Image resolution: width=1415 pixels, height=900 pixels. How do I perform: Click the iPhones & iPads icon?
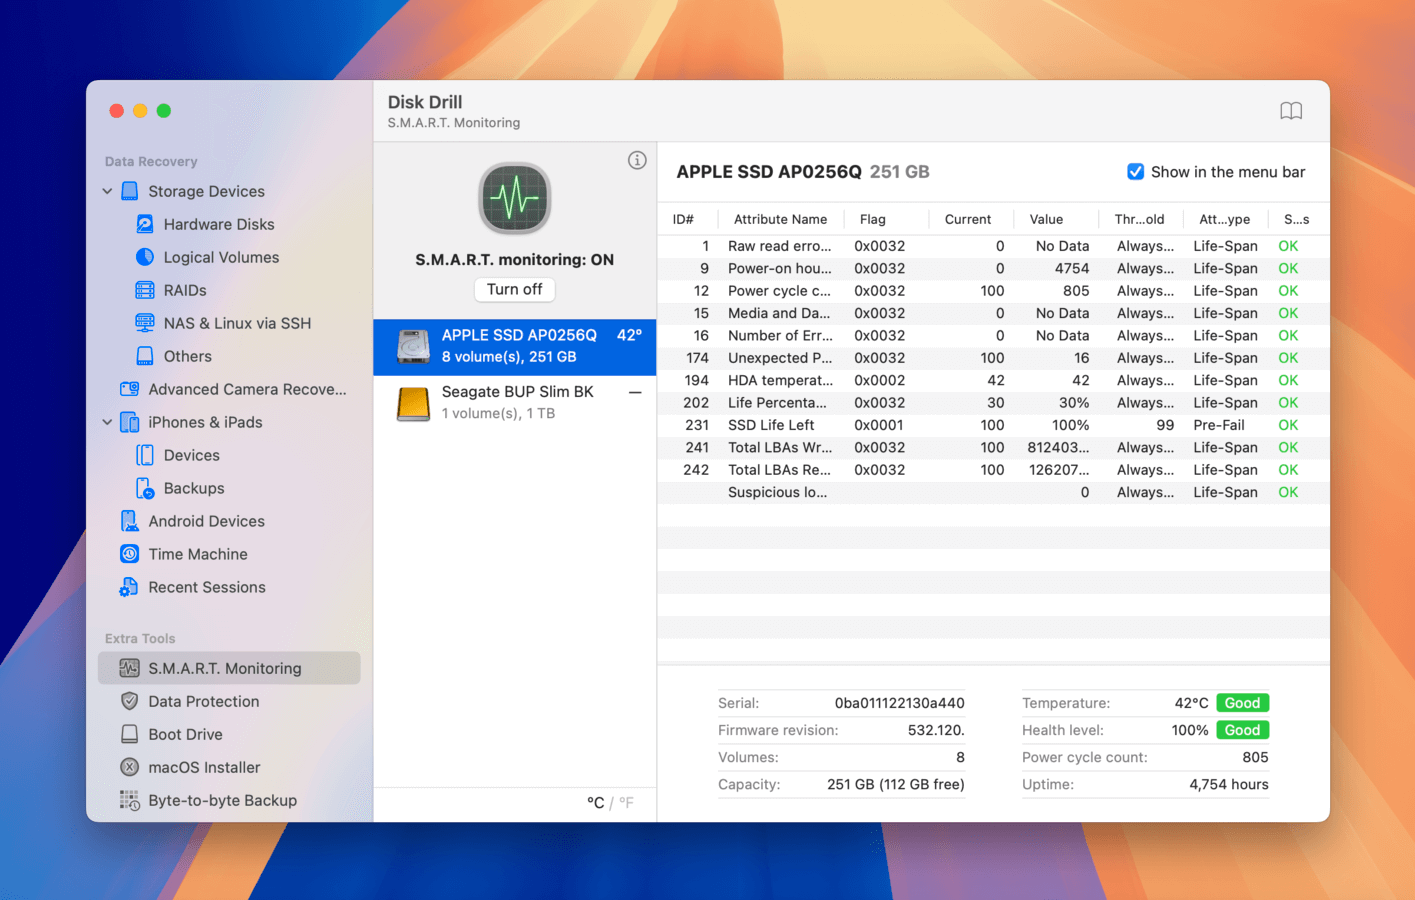click(x=130, y=422)
